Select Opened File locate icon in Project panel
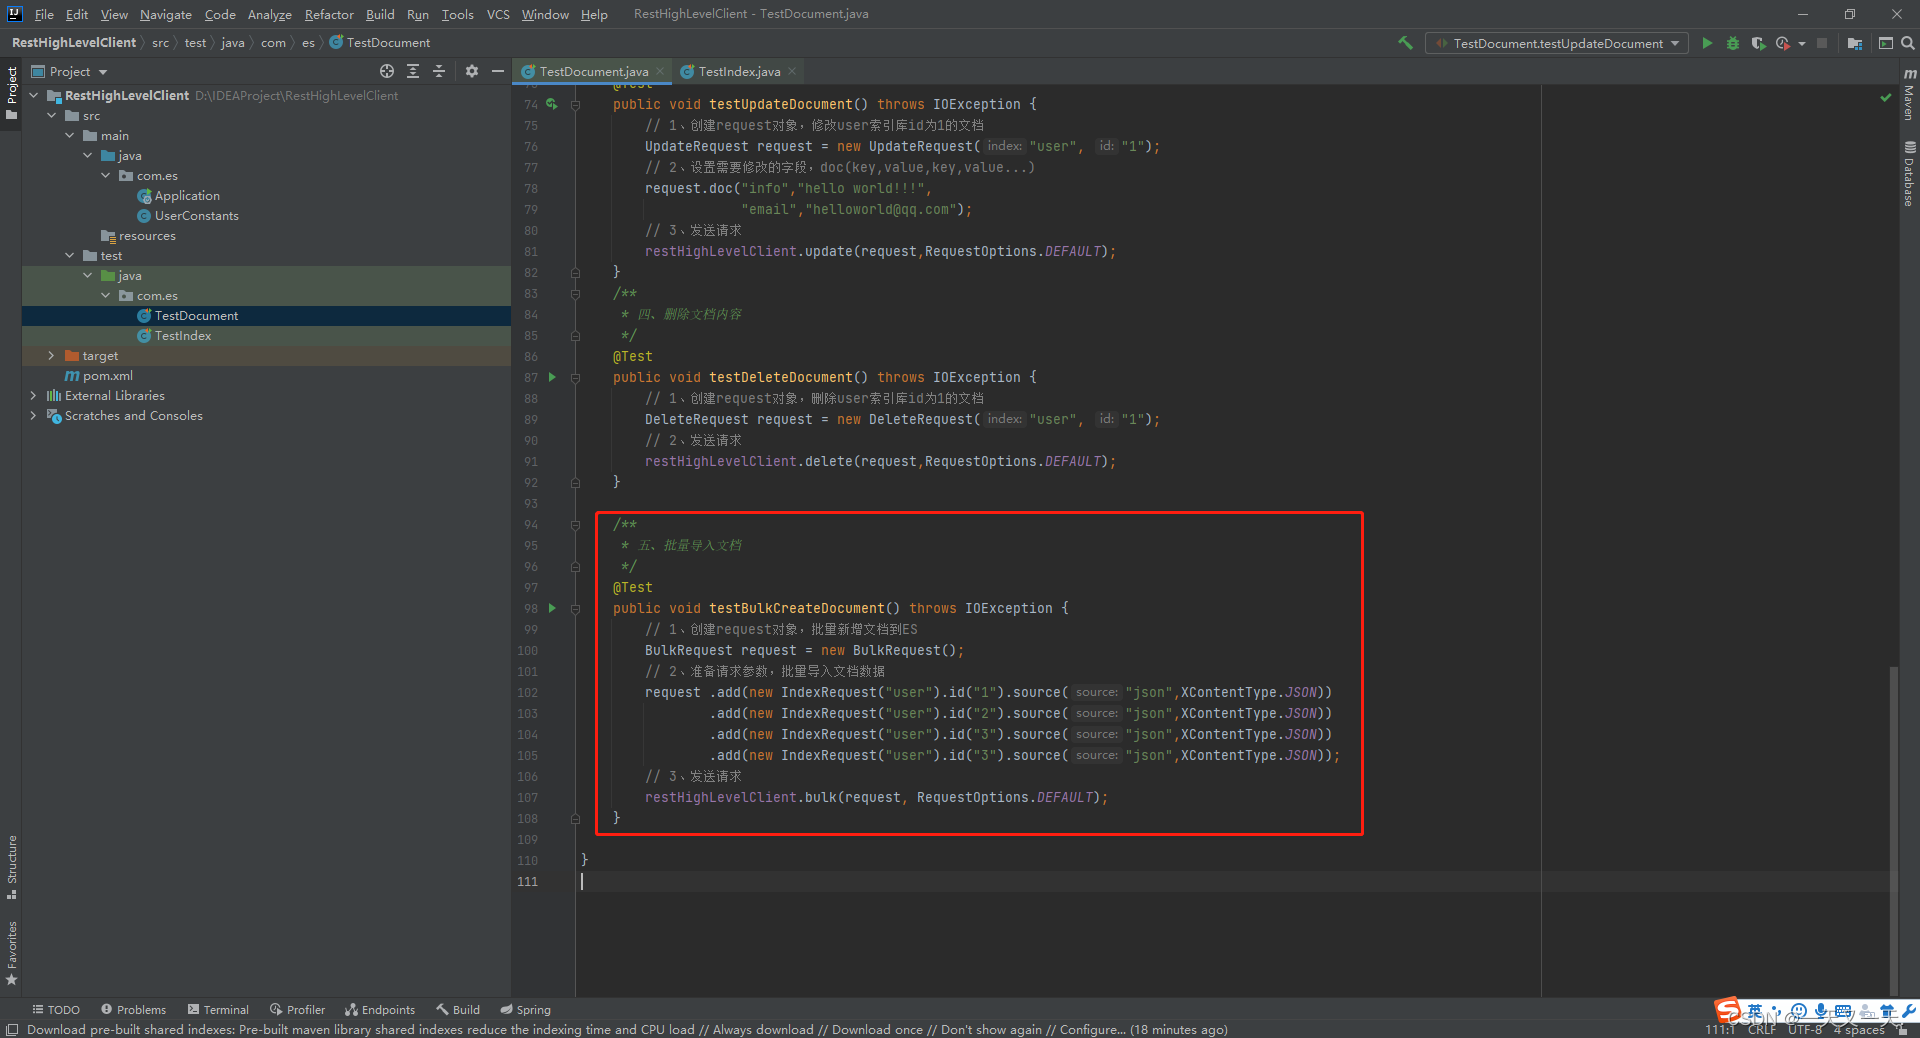The image size is (1920, 1038). pos(387,71)
